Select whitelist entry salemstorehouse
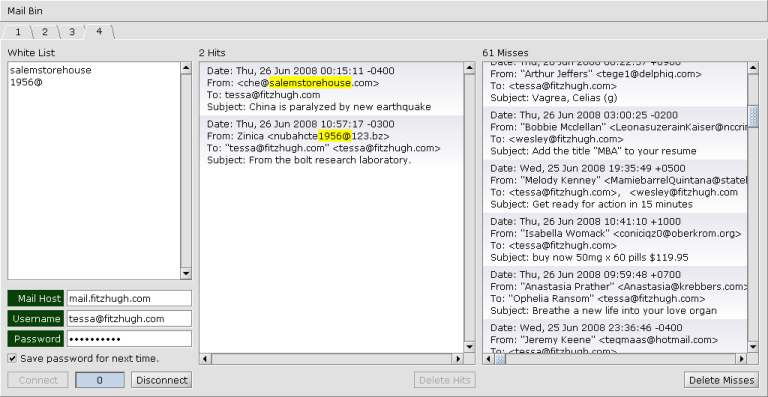This screenshot has height=397, width=768. pyautogui.click(x=50, y=70)
